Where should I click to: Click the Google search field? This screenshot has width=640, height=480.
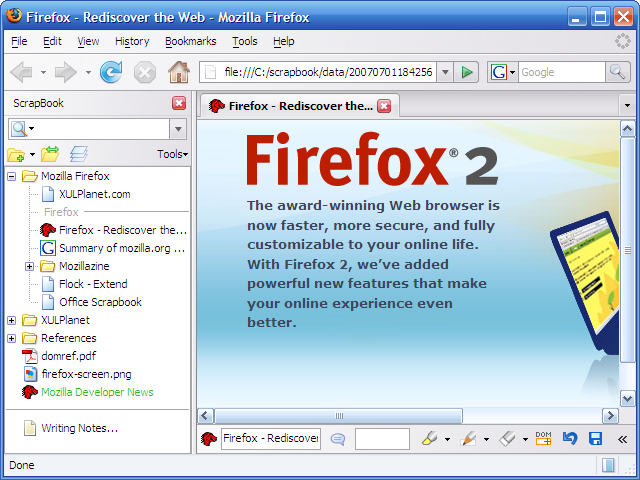(x=562, y=72)
